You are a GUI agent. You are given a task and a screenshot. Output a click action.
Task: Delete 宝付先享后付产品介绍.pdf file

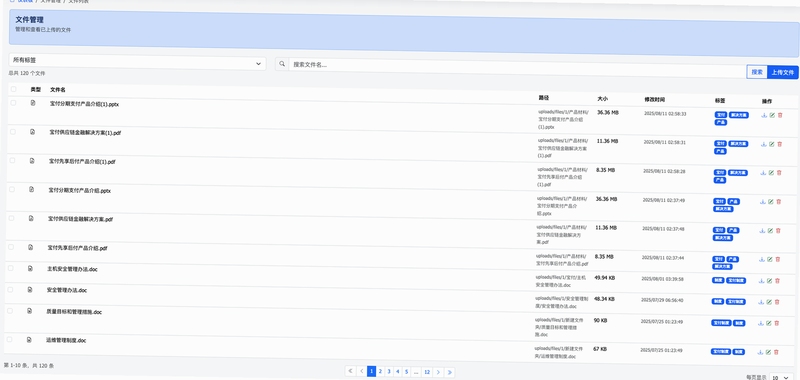(778, 259)
